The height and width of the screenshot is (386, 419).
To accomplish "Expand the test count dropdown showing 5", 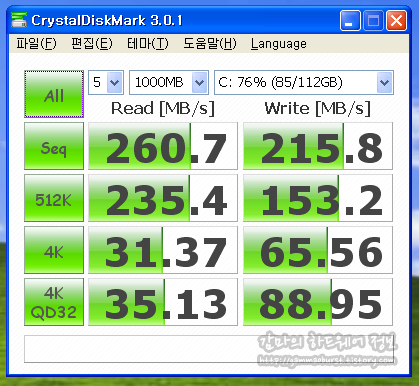I will pos(115,82).
